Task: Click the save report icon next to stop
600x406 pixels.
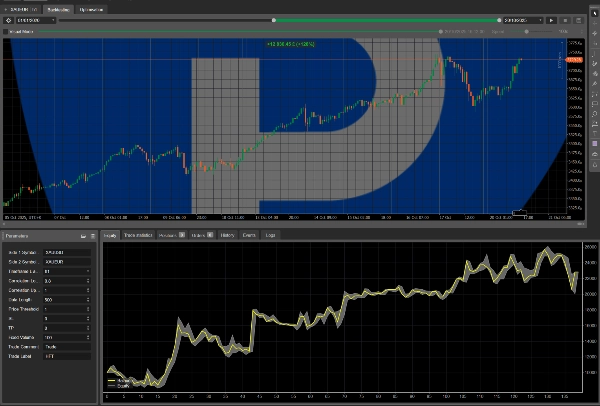Action: pos(579,20)
